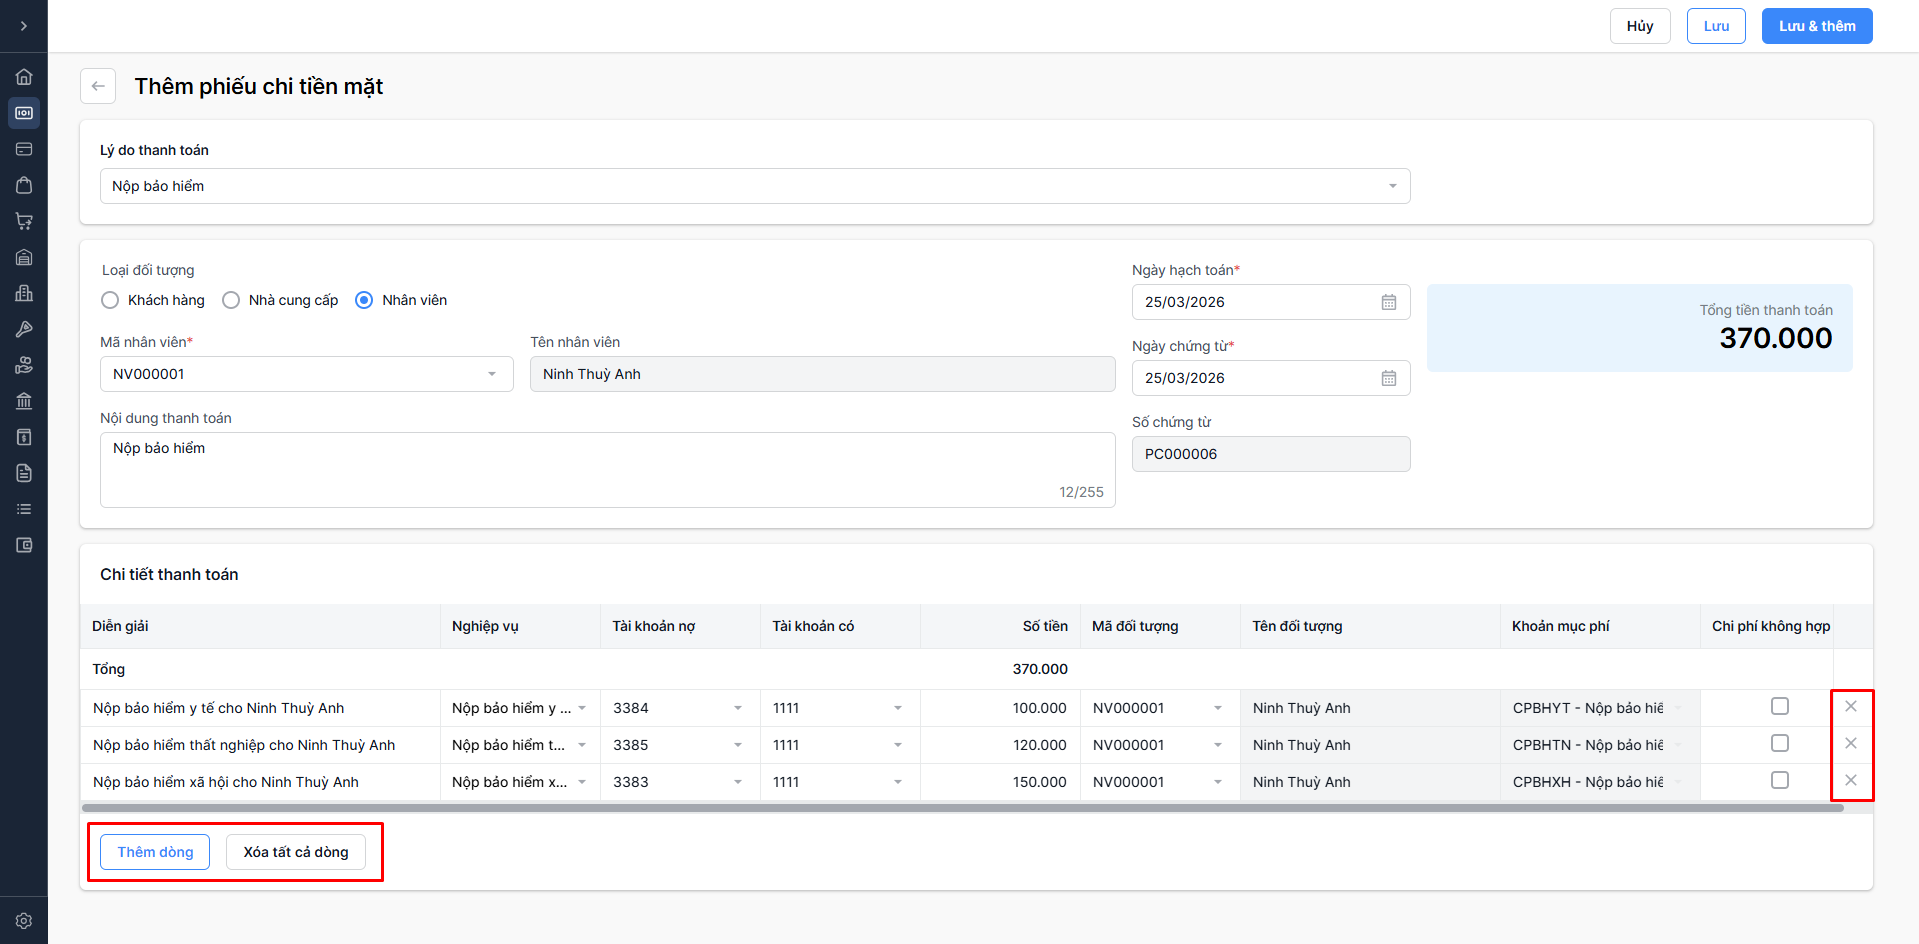Viewport: 1919px width, 944px height.
Task: Delete the row for account 3384
Action: tap(1850, 707)
